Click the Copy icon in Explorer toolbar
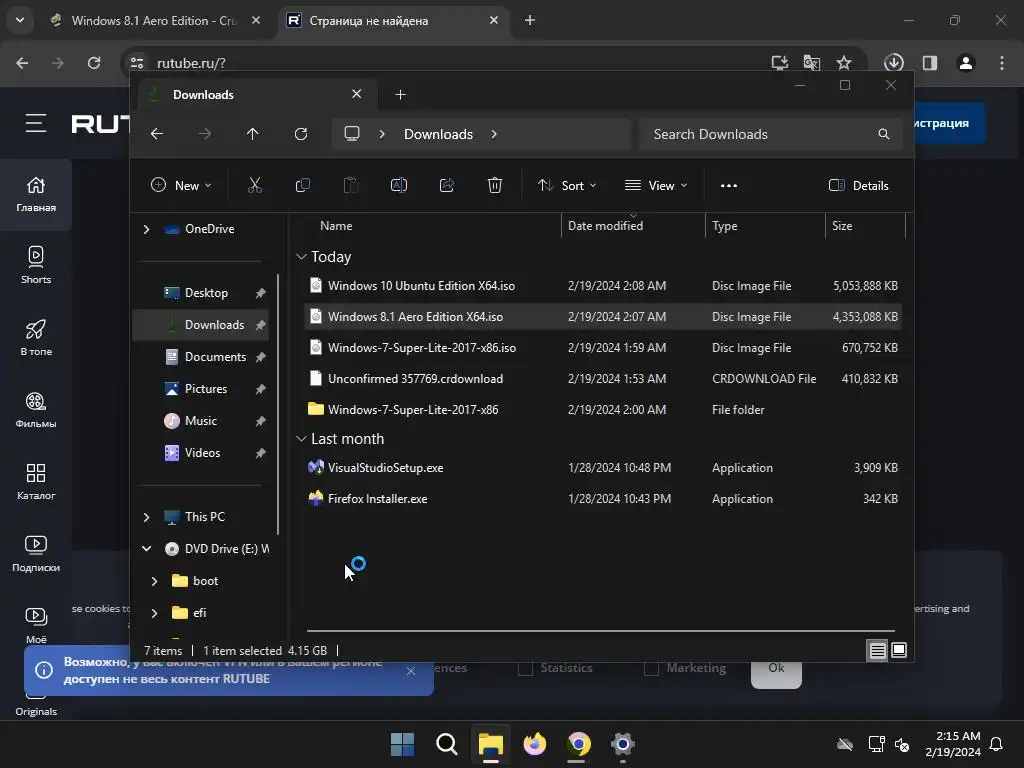The width and height of the screenshot is (1024, 768). [x=302, y=185]
